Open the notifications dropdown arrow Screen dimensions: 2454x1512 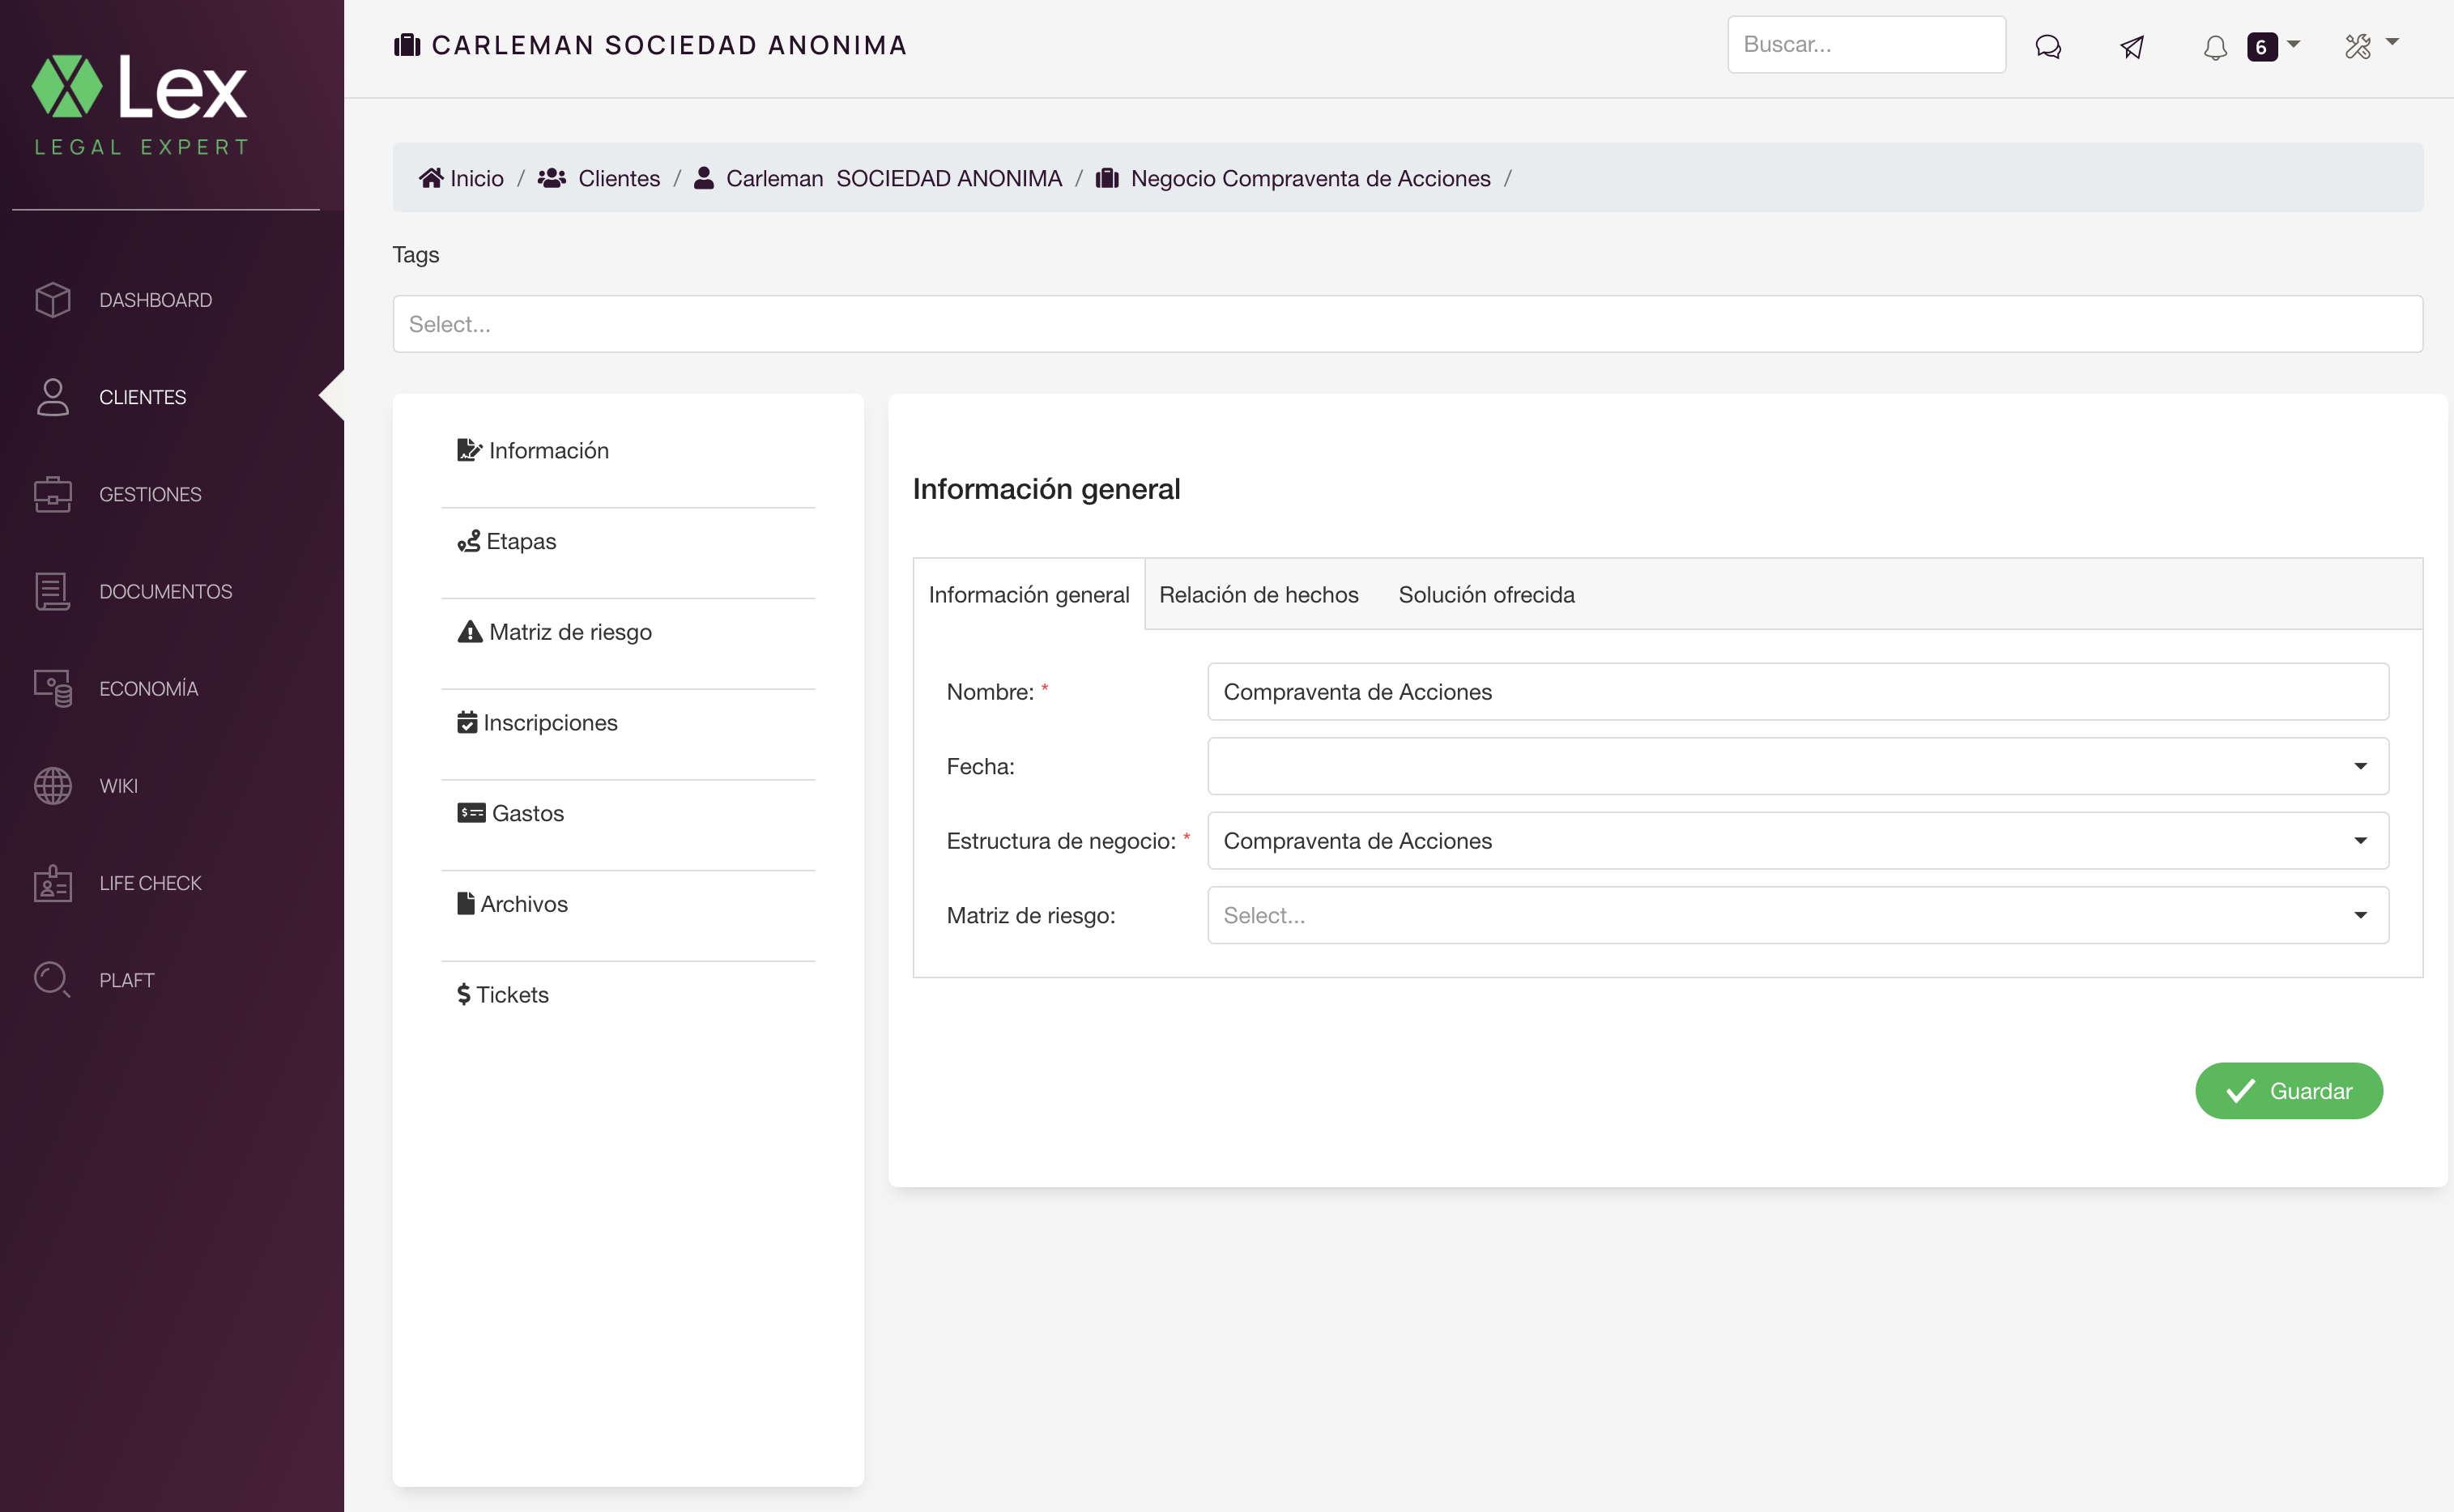(2293, 44)
